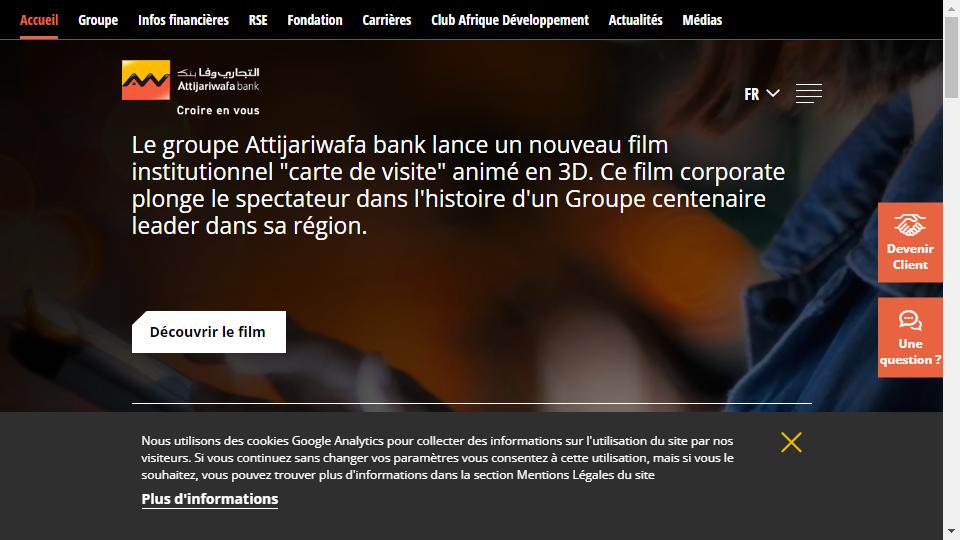
Task: Open the hamburger menu icon
Action: coord(809,94)
